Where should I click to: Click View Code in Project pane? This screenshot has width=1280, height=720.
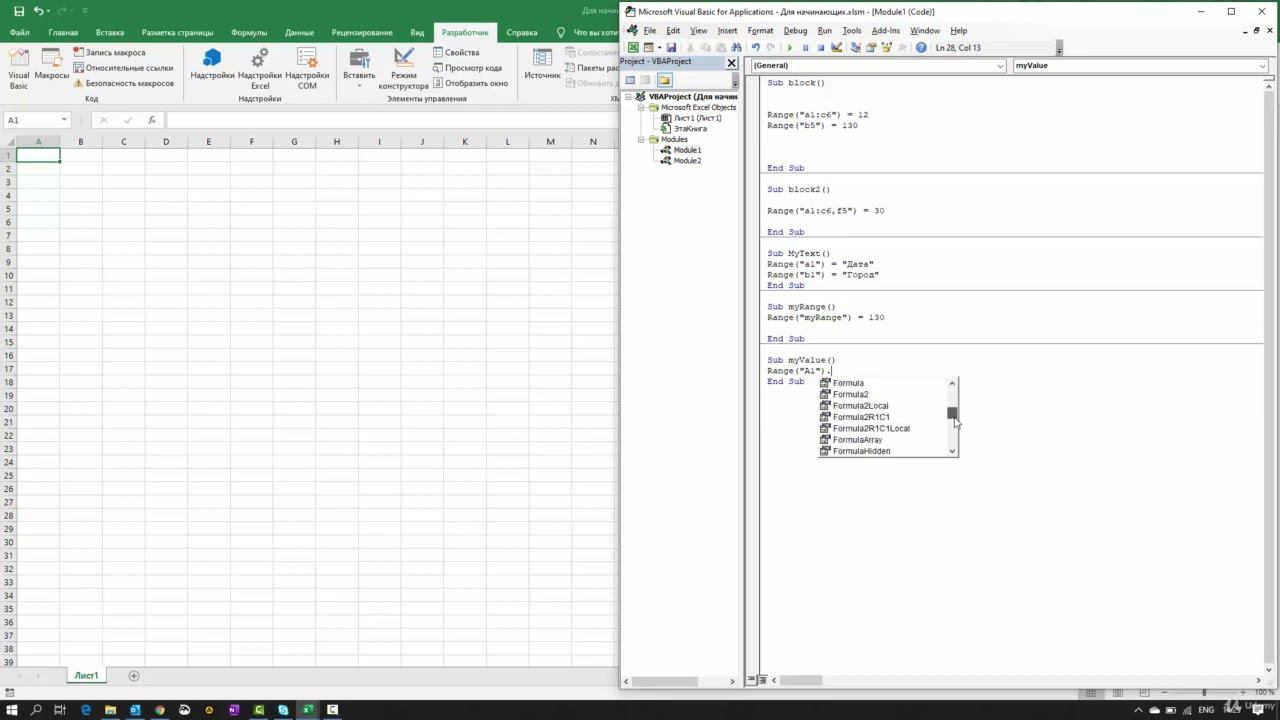(630, 80)
